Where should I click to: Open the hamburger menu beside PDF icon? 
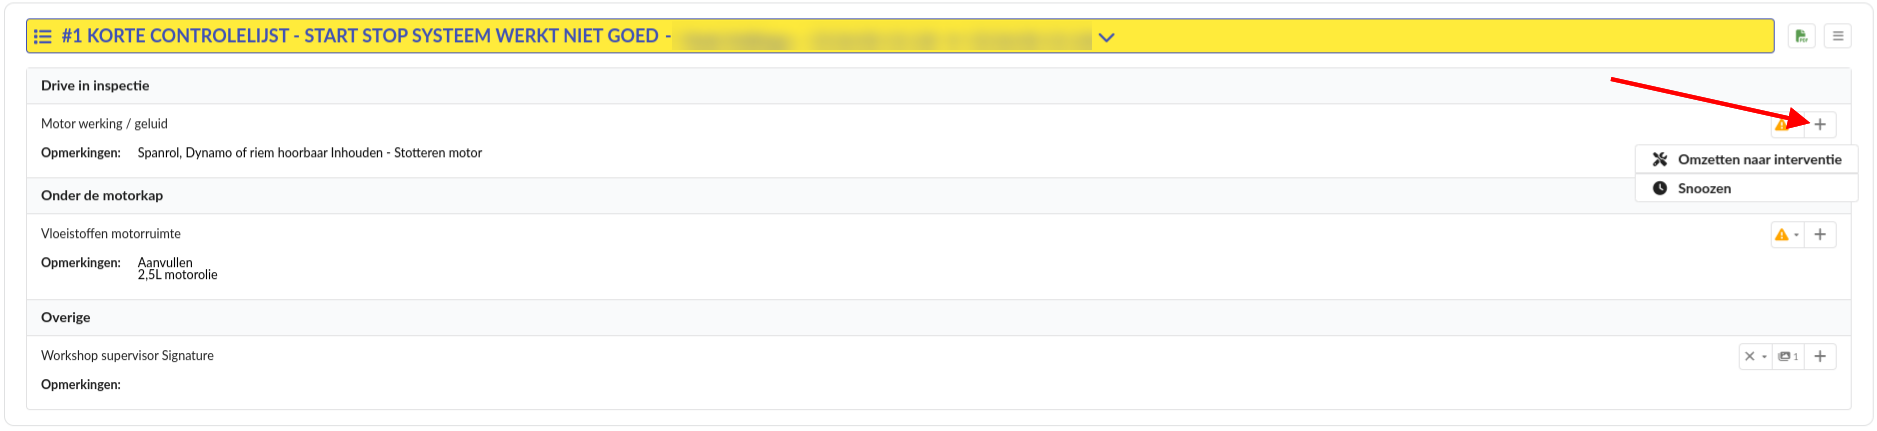(1837, 36)
